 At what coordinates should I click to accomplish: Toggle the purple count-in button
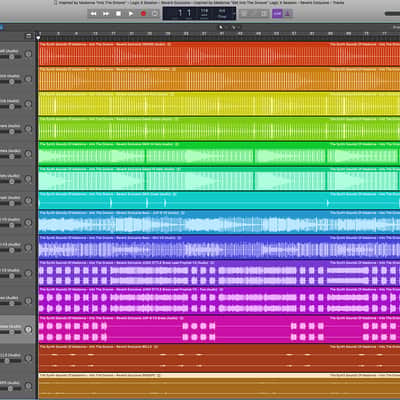pos(277,13)
